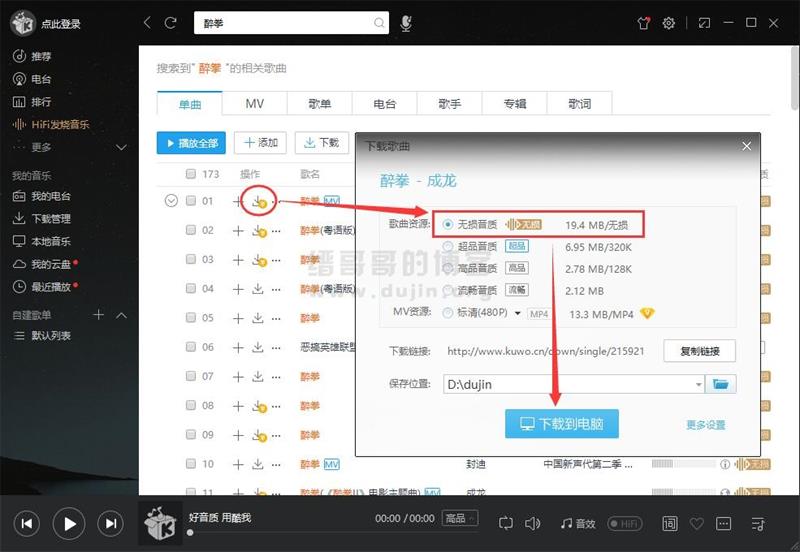Viewport: 800px width, 552px height.
Task: Switch to the 歌词 tab
Action: click(x=580, y=104)
